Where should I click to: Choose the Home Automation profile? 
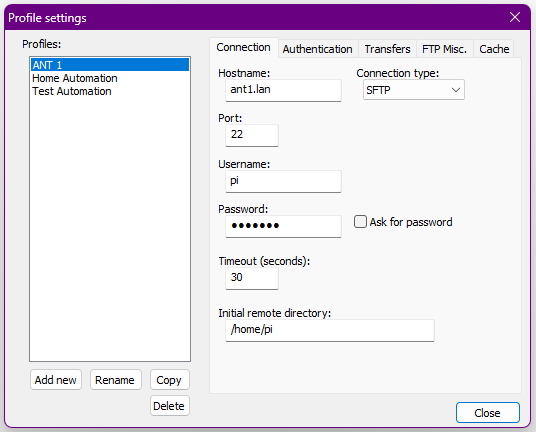pyautogui.click(x=75, y=78)
